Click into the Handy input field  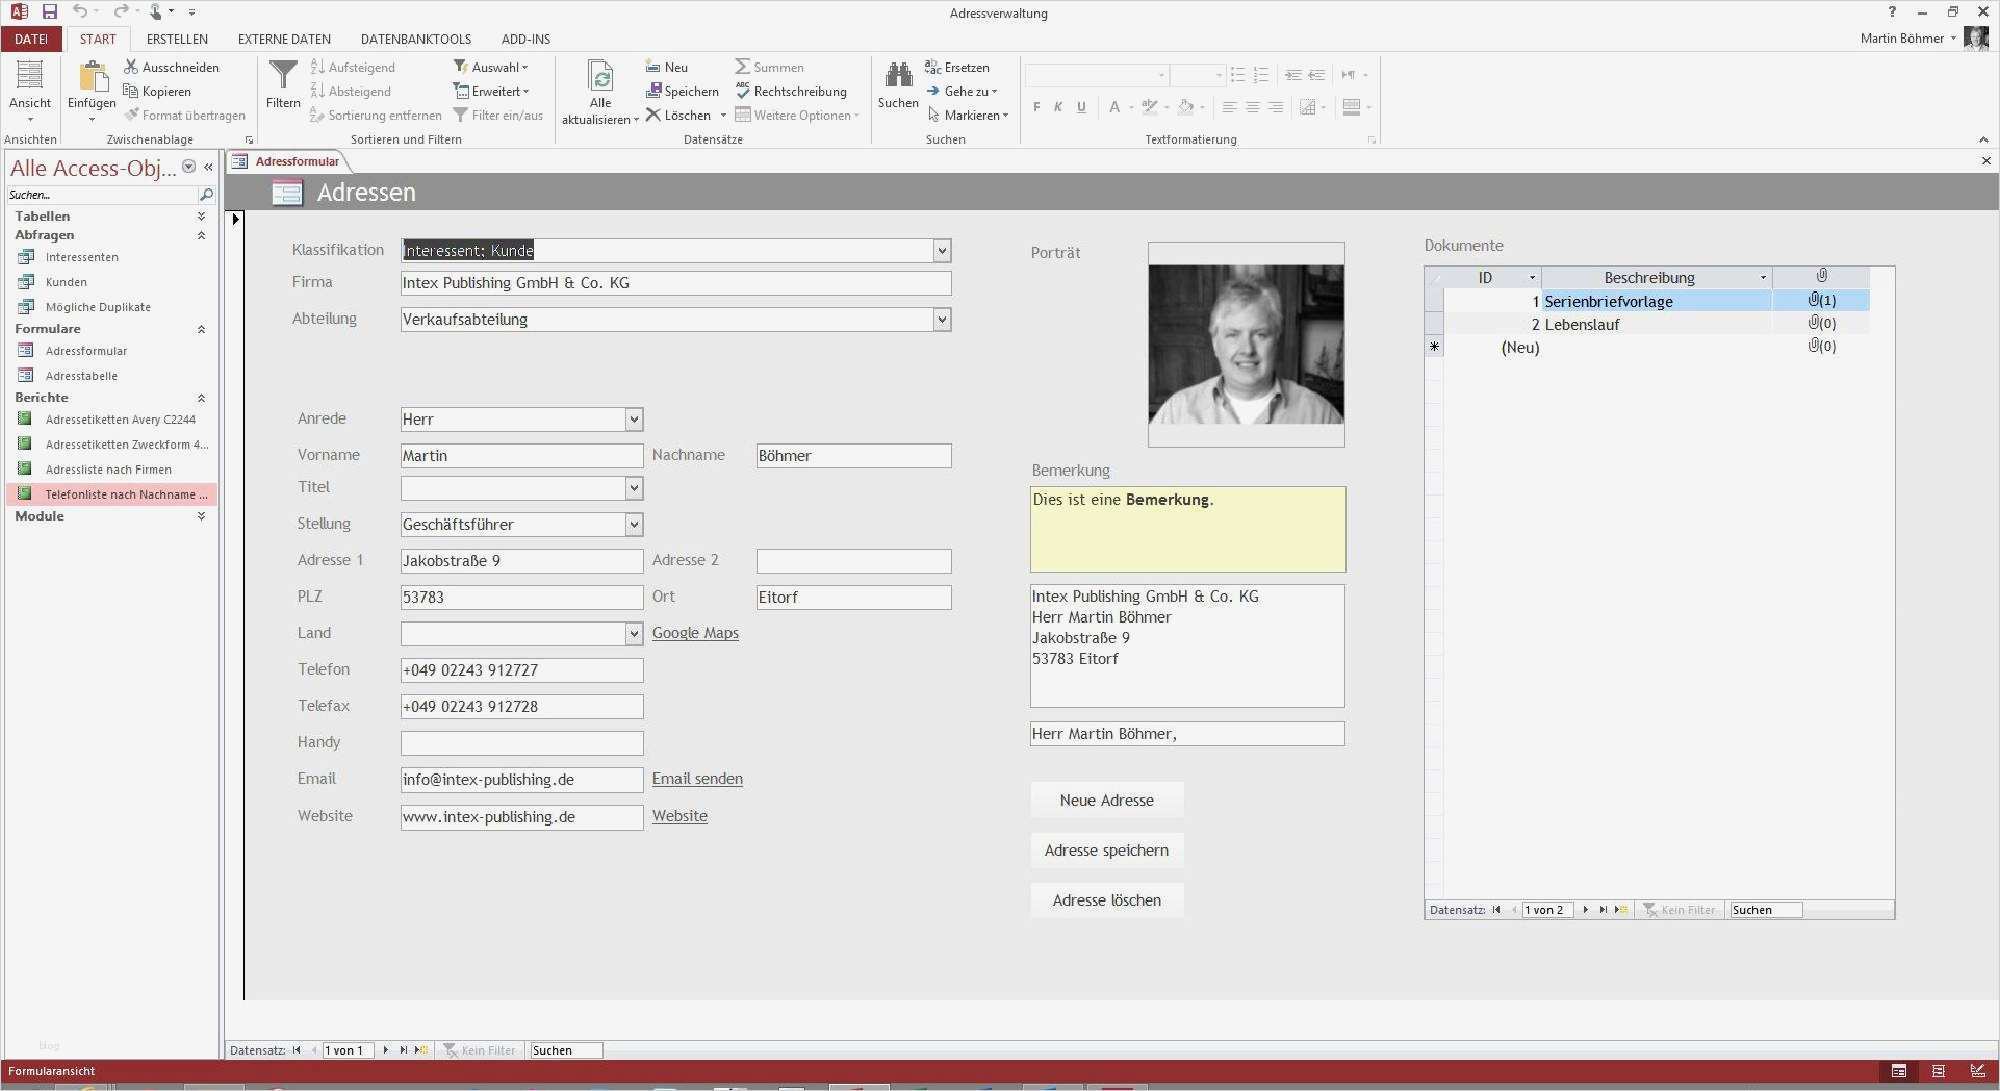pyautogui.click(x=521, y=743)
